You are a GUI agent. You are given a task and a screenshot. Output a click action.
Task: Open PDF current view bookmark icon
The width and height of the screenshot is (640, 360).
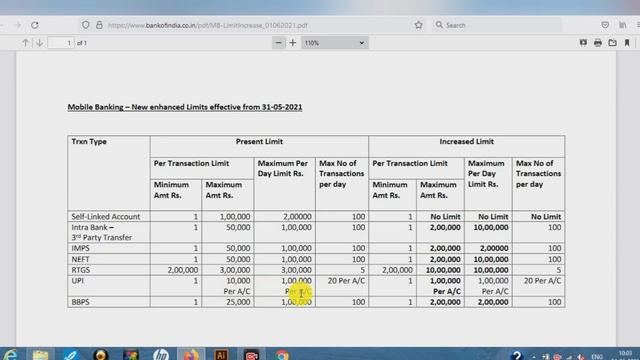(627, 42)
